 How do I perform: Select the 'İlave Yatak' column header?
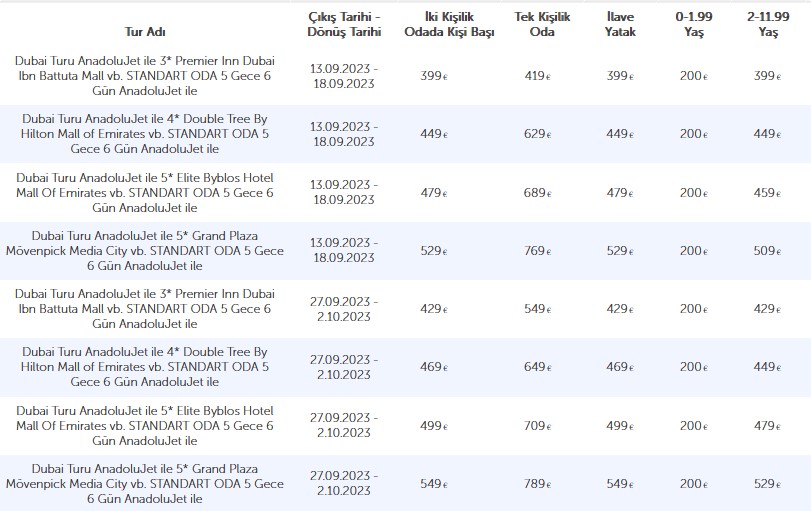pyautogui.click(x=620, y=25)
